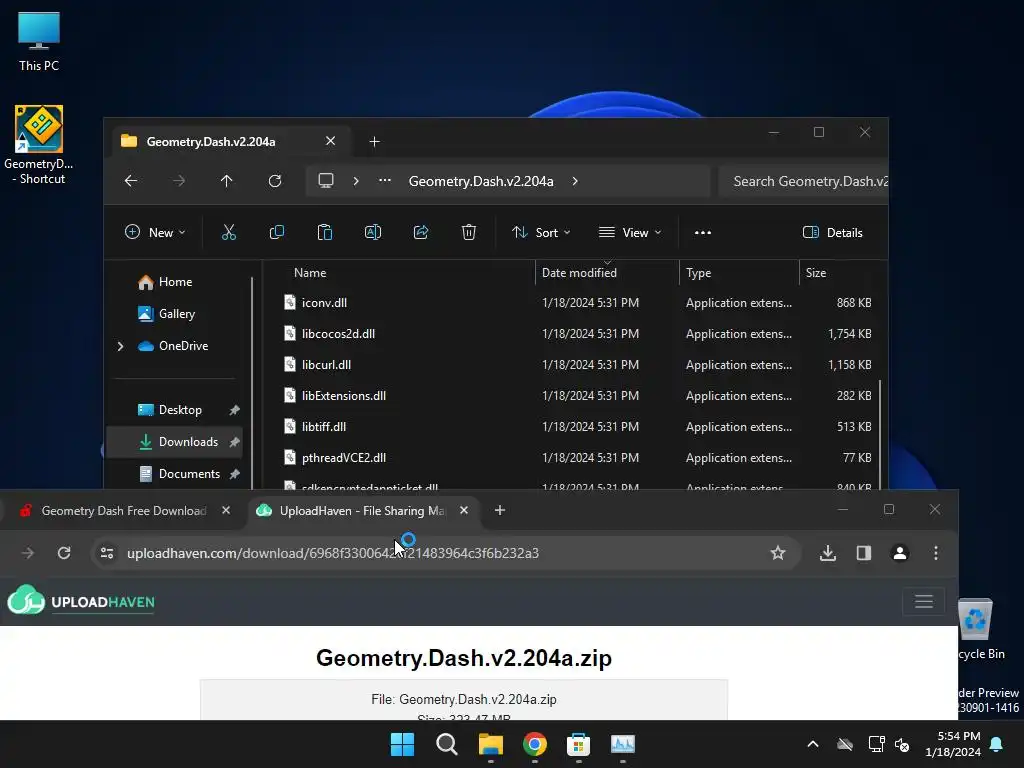The width and height of the screenshot is (1024, 768).
Task: Click the Rename icon in Explorer toolbar
Action: pos(373,232)
